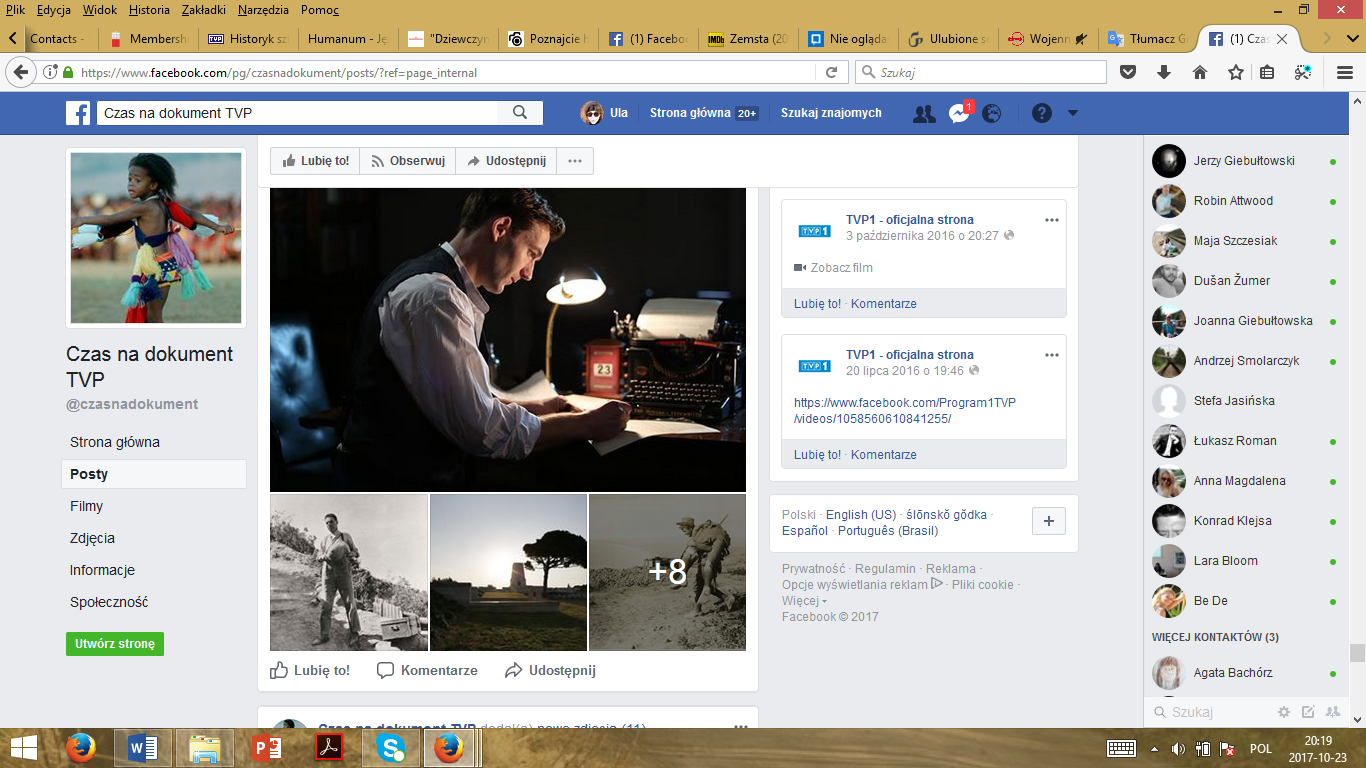Expand the account dropdown arrow in Facebook bar
Viewport: 1366px width, 768px height.
(1073, 113)
